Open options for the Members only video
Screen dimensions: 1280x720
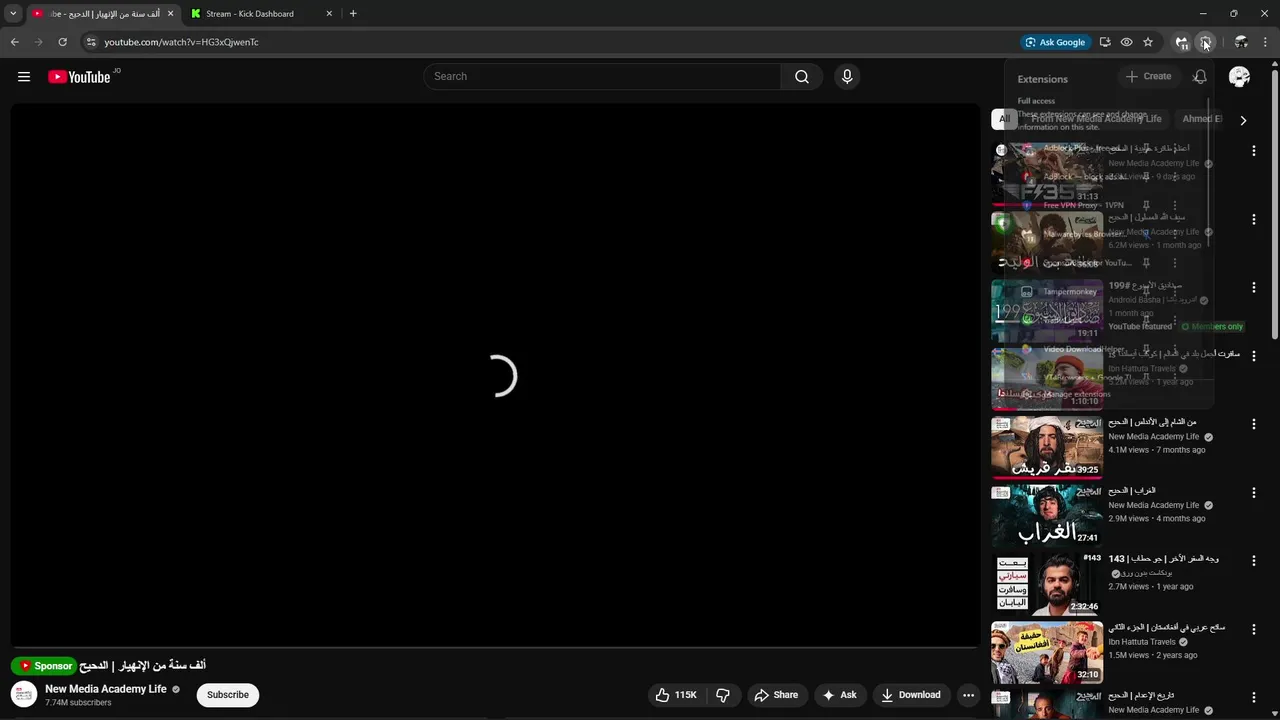(1253, 287)
